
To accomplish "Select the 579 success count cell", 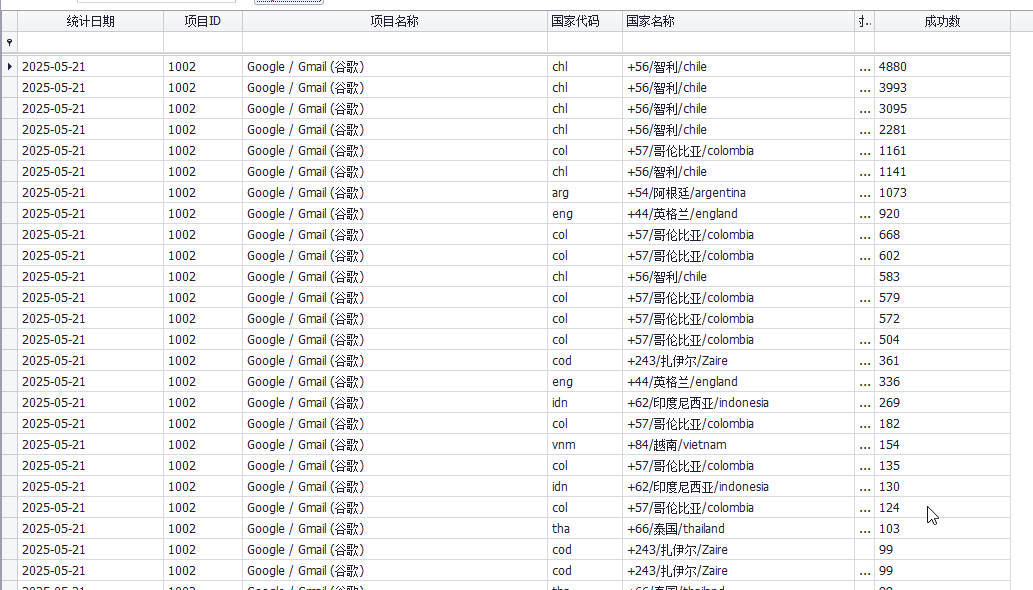I will point(942,298).
